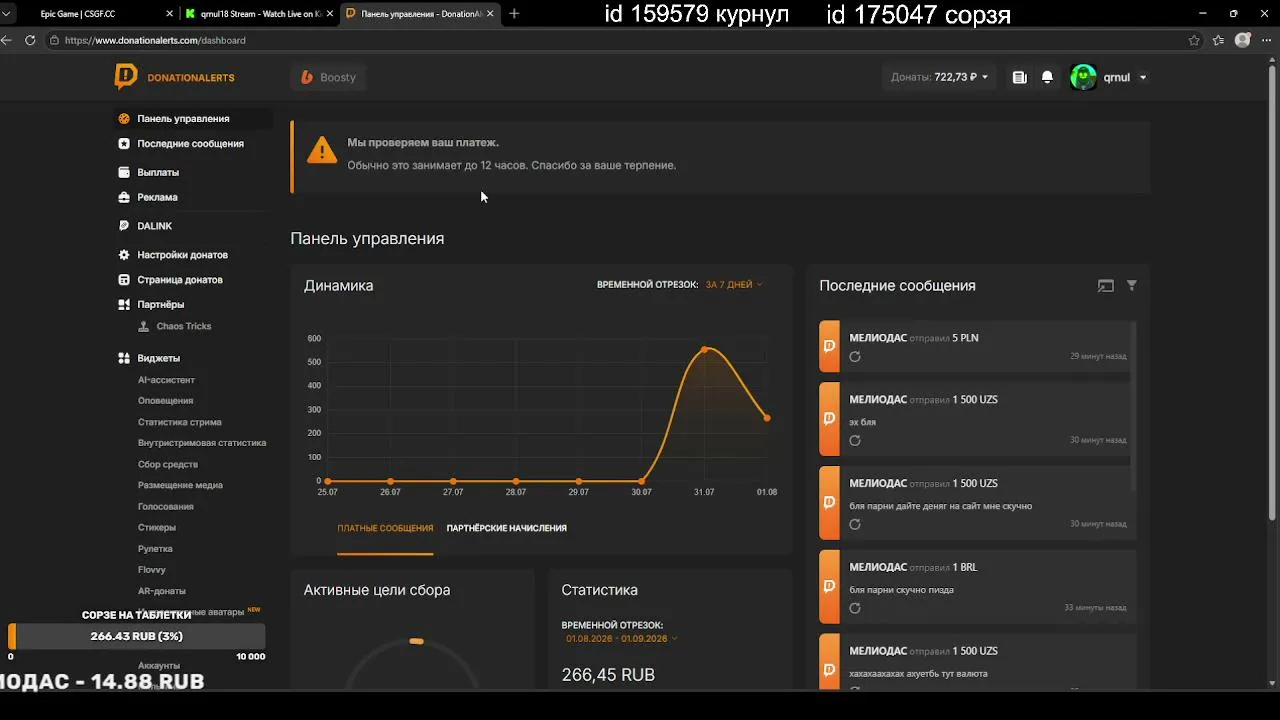Click the Партнёры sidebar icon
Viewport: 1280px width, 720px height.
point(124,304)
